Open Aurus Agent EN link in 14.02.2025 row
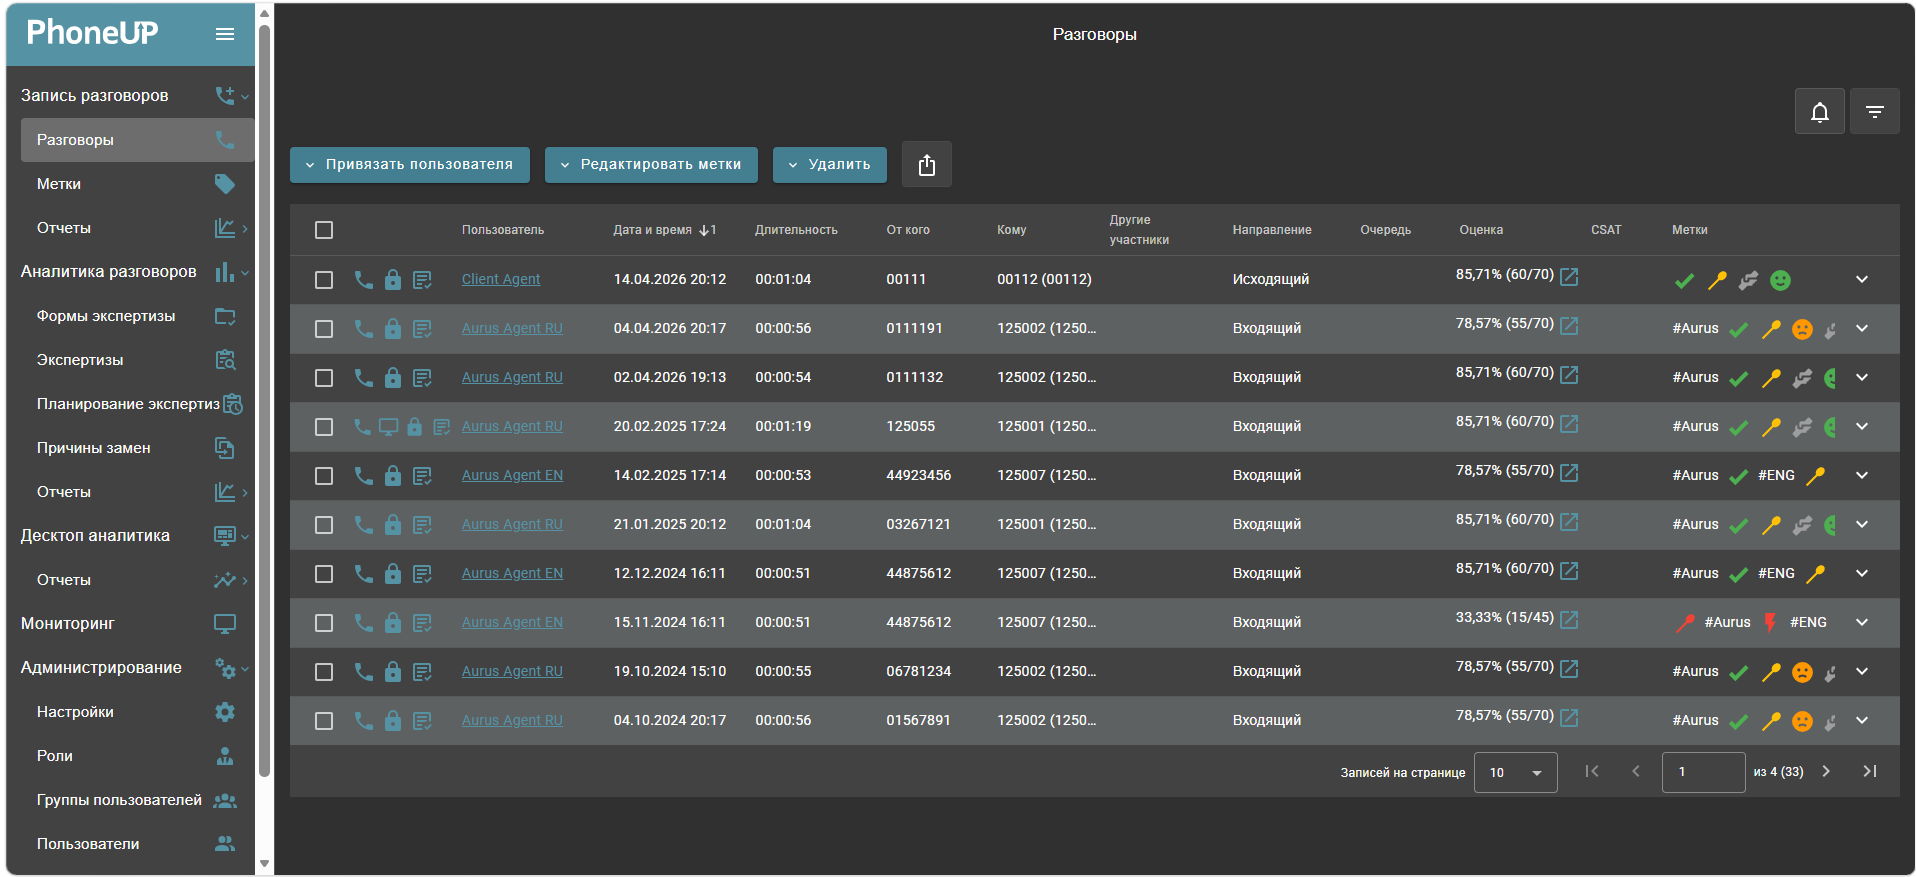Screen dimensions: 1917x877 click(x=512, y=476)
